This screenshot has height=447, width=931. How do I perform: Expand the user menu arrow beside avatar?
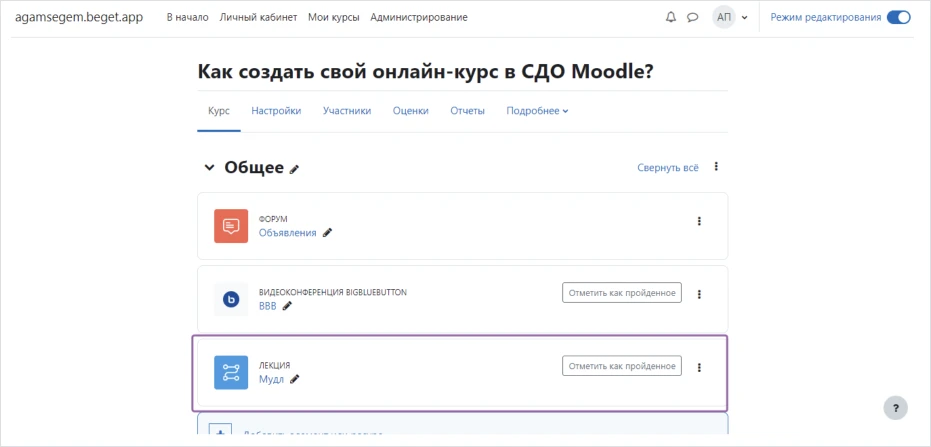coord(745,18)
